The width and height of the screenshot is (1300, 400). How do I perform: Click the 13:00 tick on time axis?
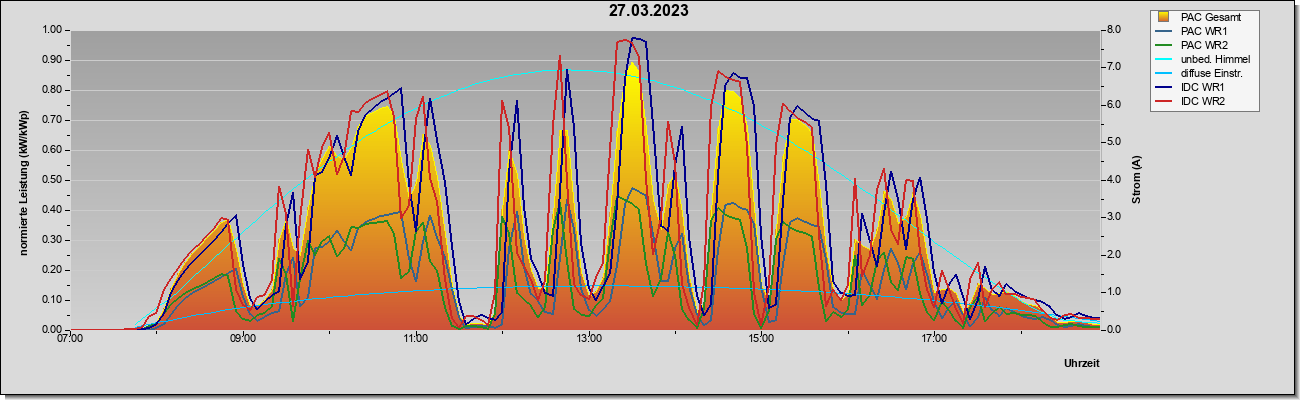click(589, 338)
